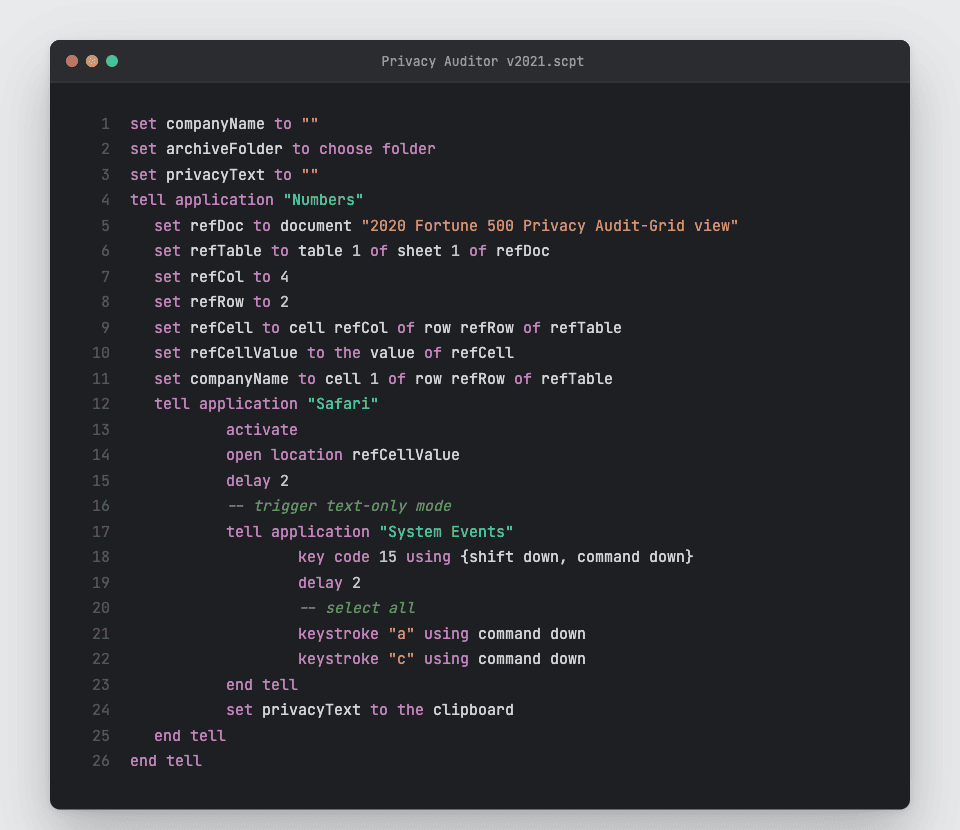960x830 pixels.
Task: Click the word "value" in the refCellValue line
Action: click(392, 353)
